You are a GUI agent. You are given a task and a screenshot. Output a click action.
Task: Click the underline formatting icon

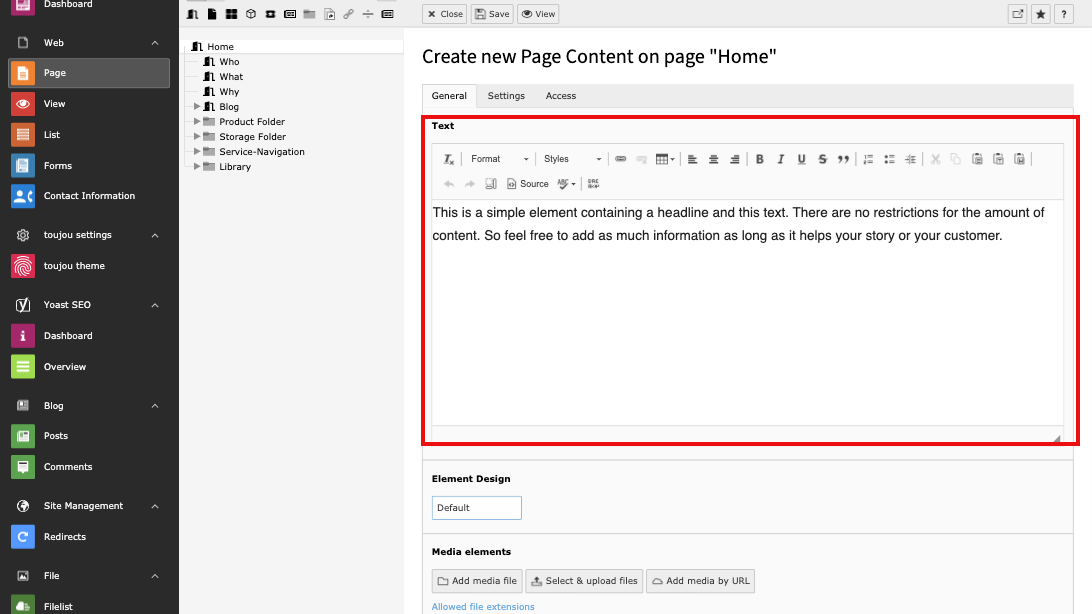point(801,159)
